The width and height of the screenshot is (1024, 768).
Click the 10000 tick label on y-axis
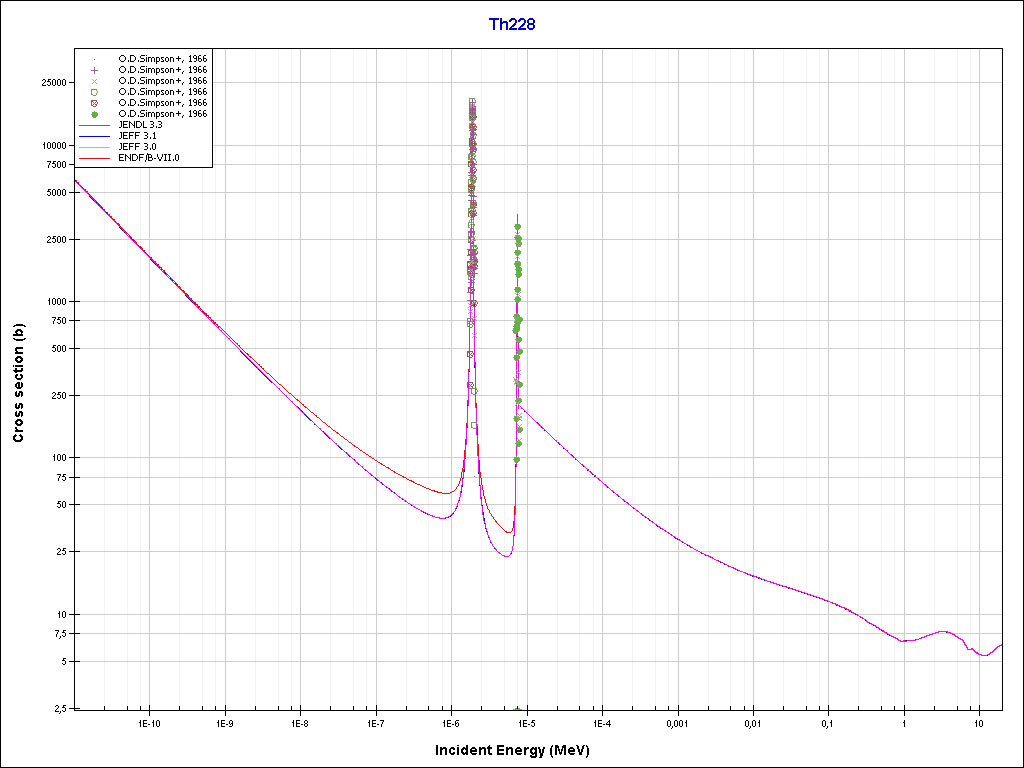(52, 146)
